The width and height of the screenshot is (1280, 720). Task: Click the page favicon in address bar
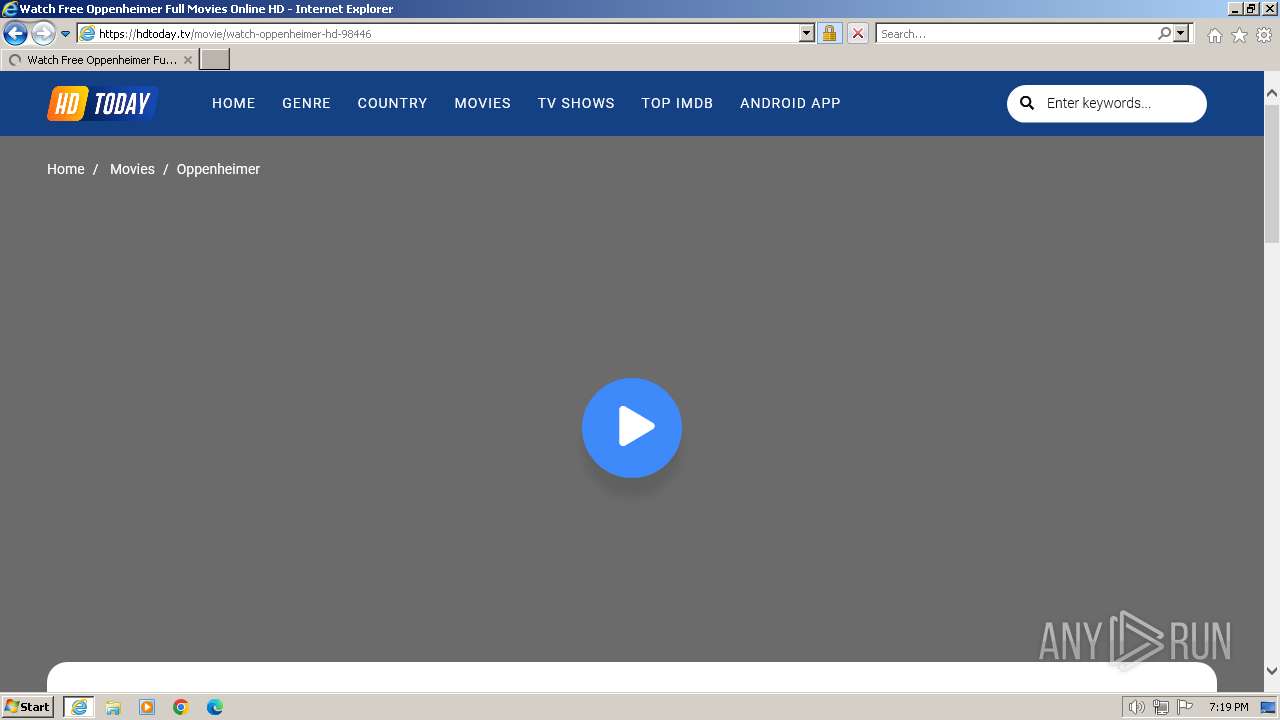pyautogui.click(x=87, y=33)
